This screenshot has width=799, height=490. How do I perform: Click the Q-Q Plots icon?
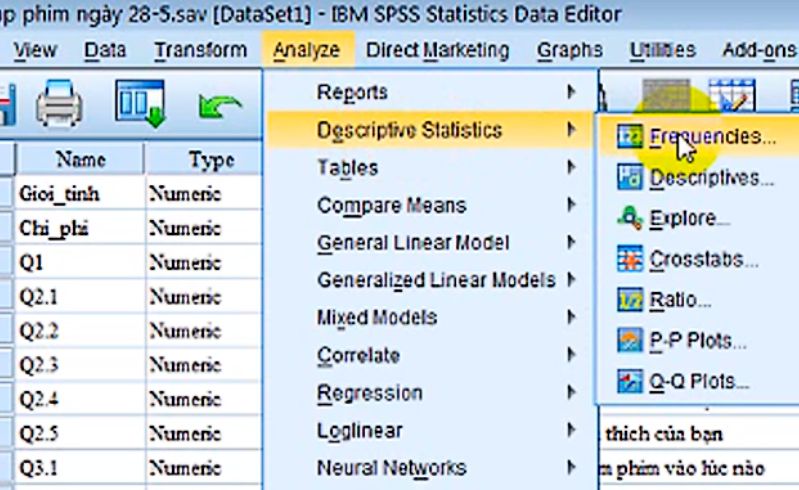pyautogui.click(x=630, y=381)
